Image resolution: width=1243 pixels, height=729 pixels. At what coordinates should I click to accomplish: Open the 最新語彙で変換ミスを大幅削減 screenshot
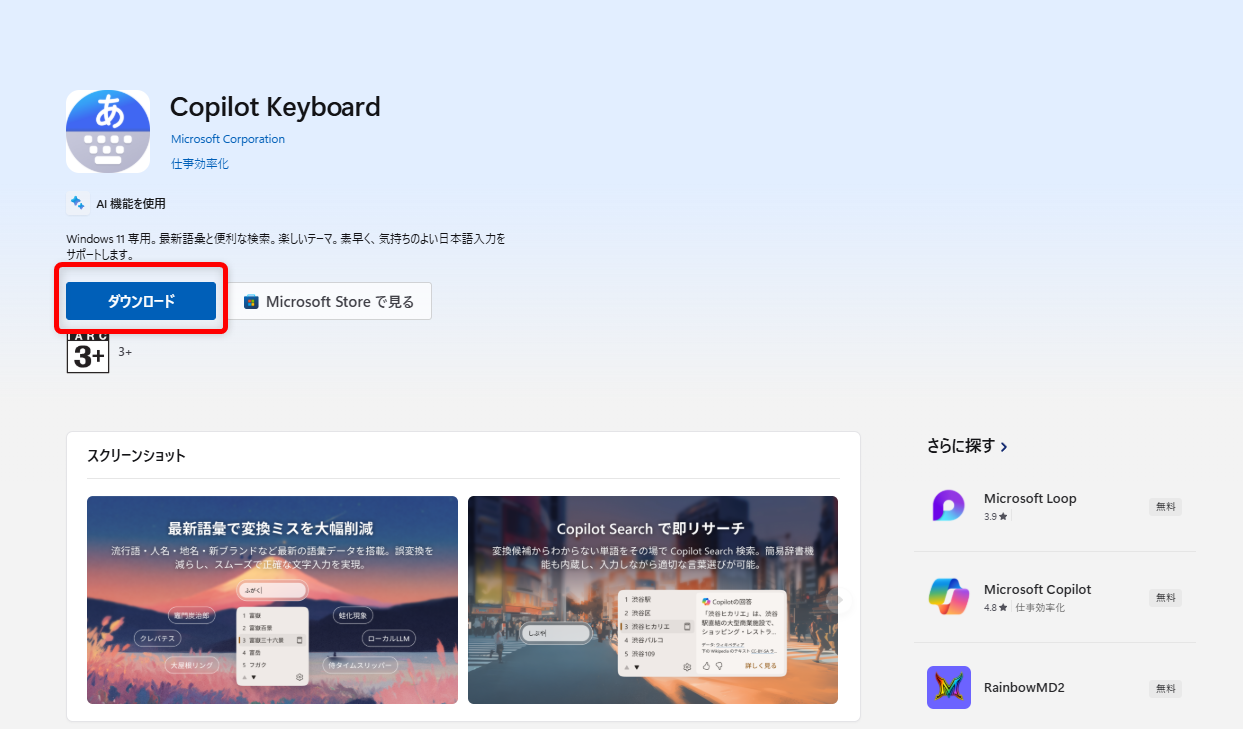coord(272,600)
